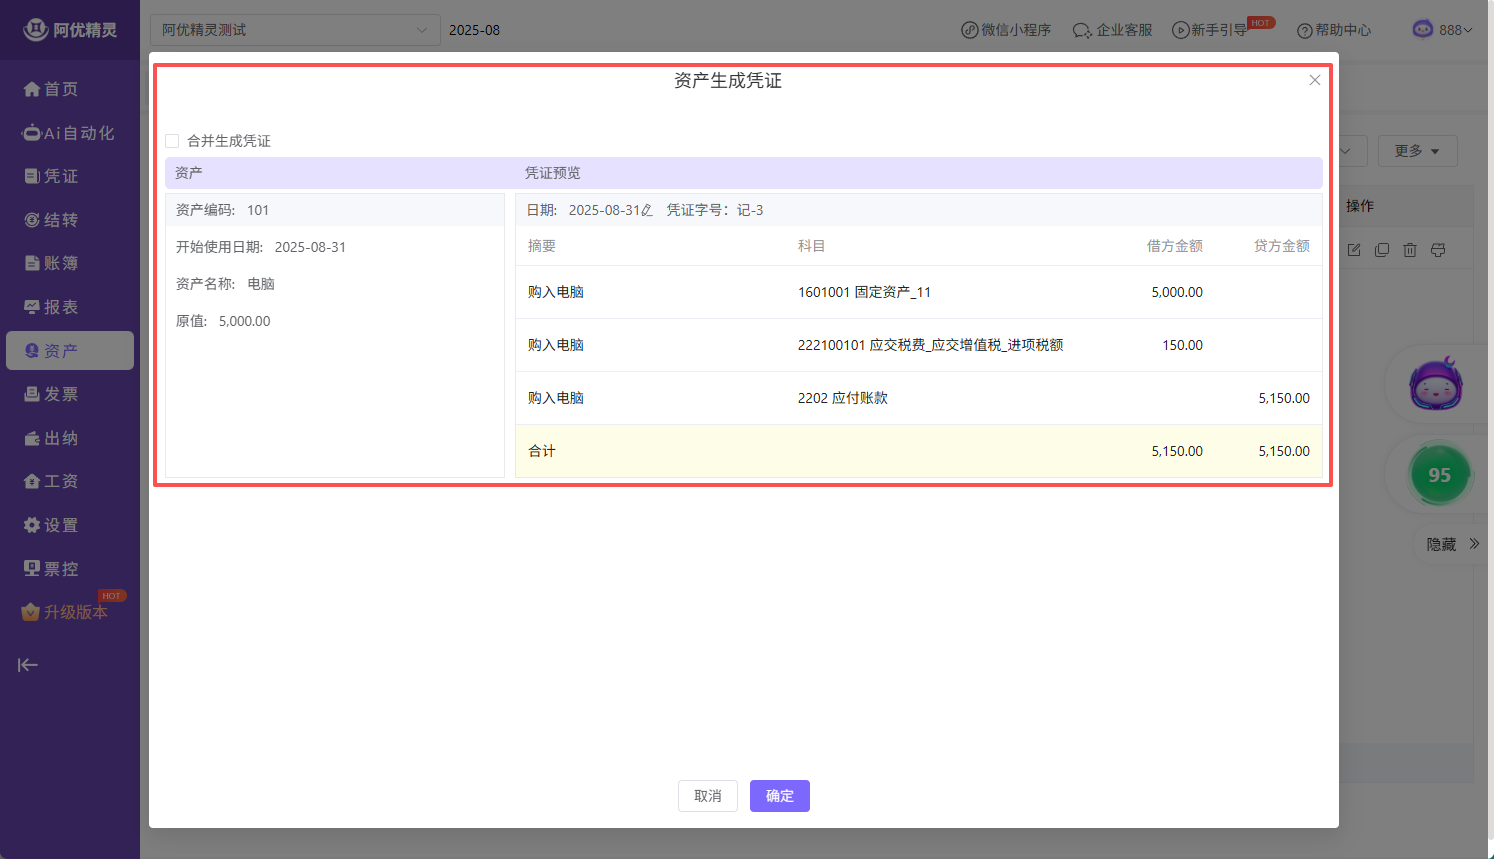Viewport: 1494px width, 859px height.
Task: Click the pencil icon to edit voucher date
Action: [647, 210]
